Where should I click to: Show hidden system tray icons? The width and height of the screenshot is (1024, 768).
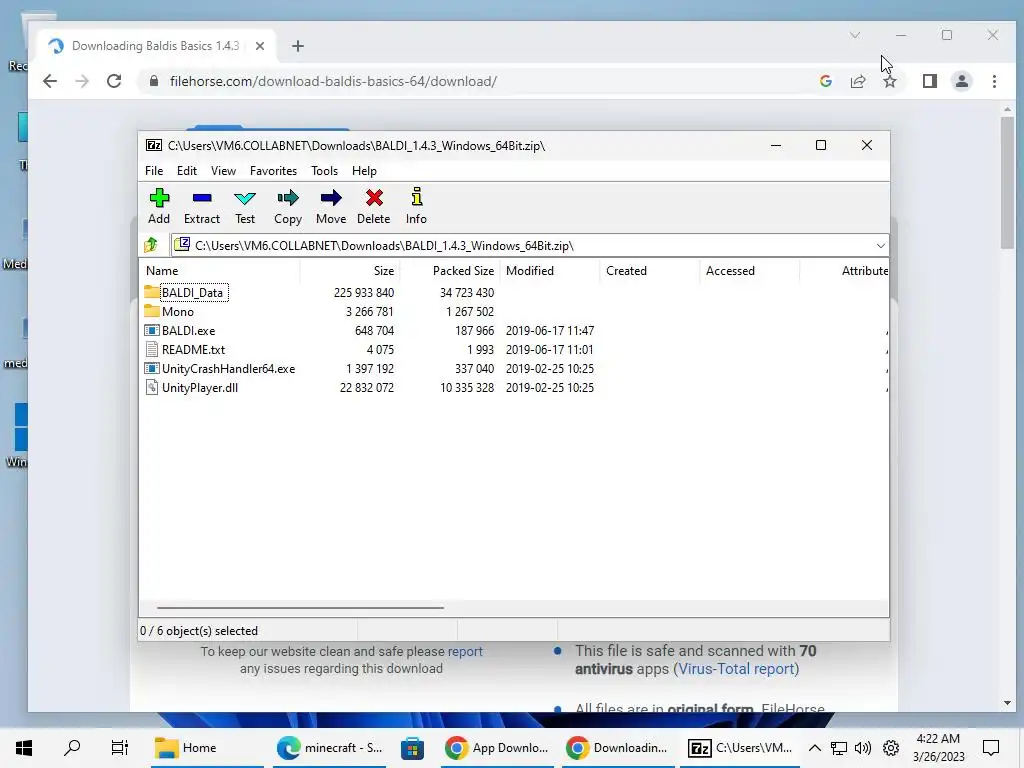coord(814,748)
